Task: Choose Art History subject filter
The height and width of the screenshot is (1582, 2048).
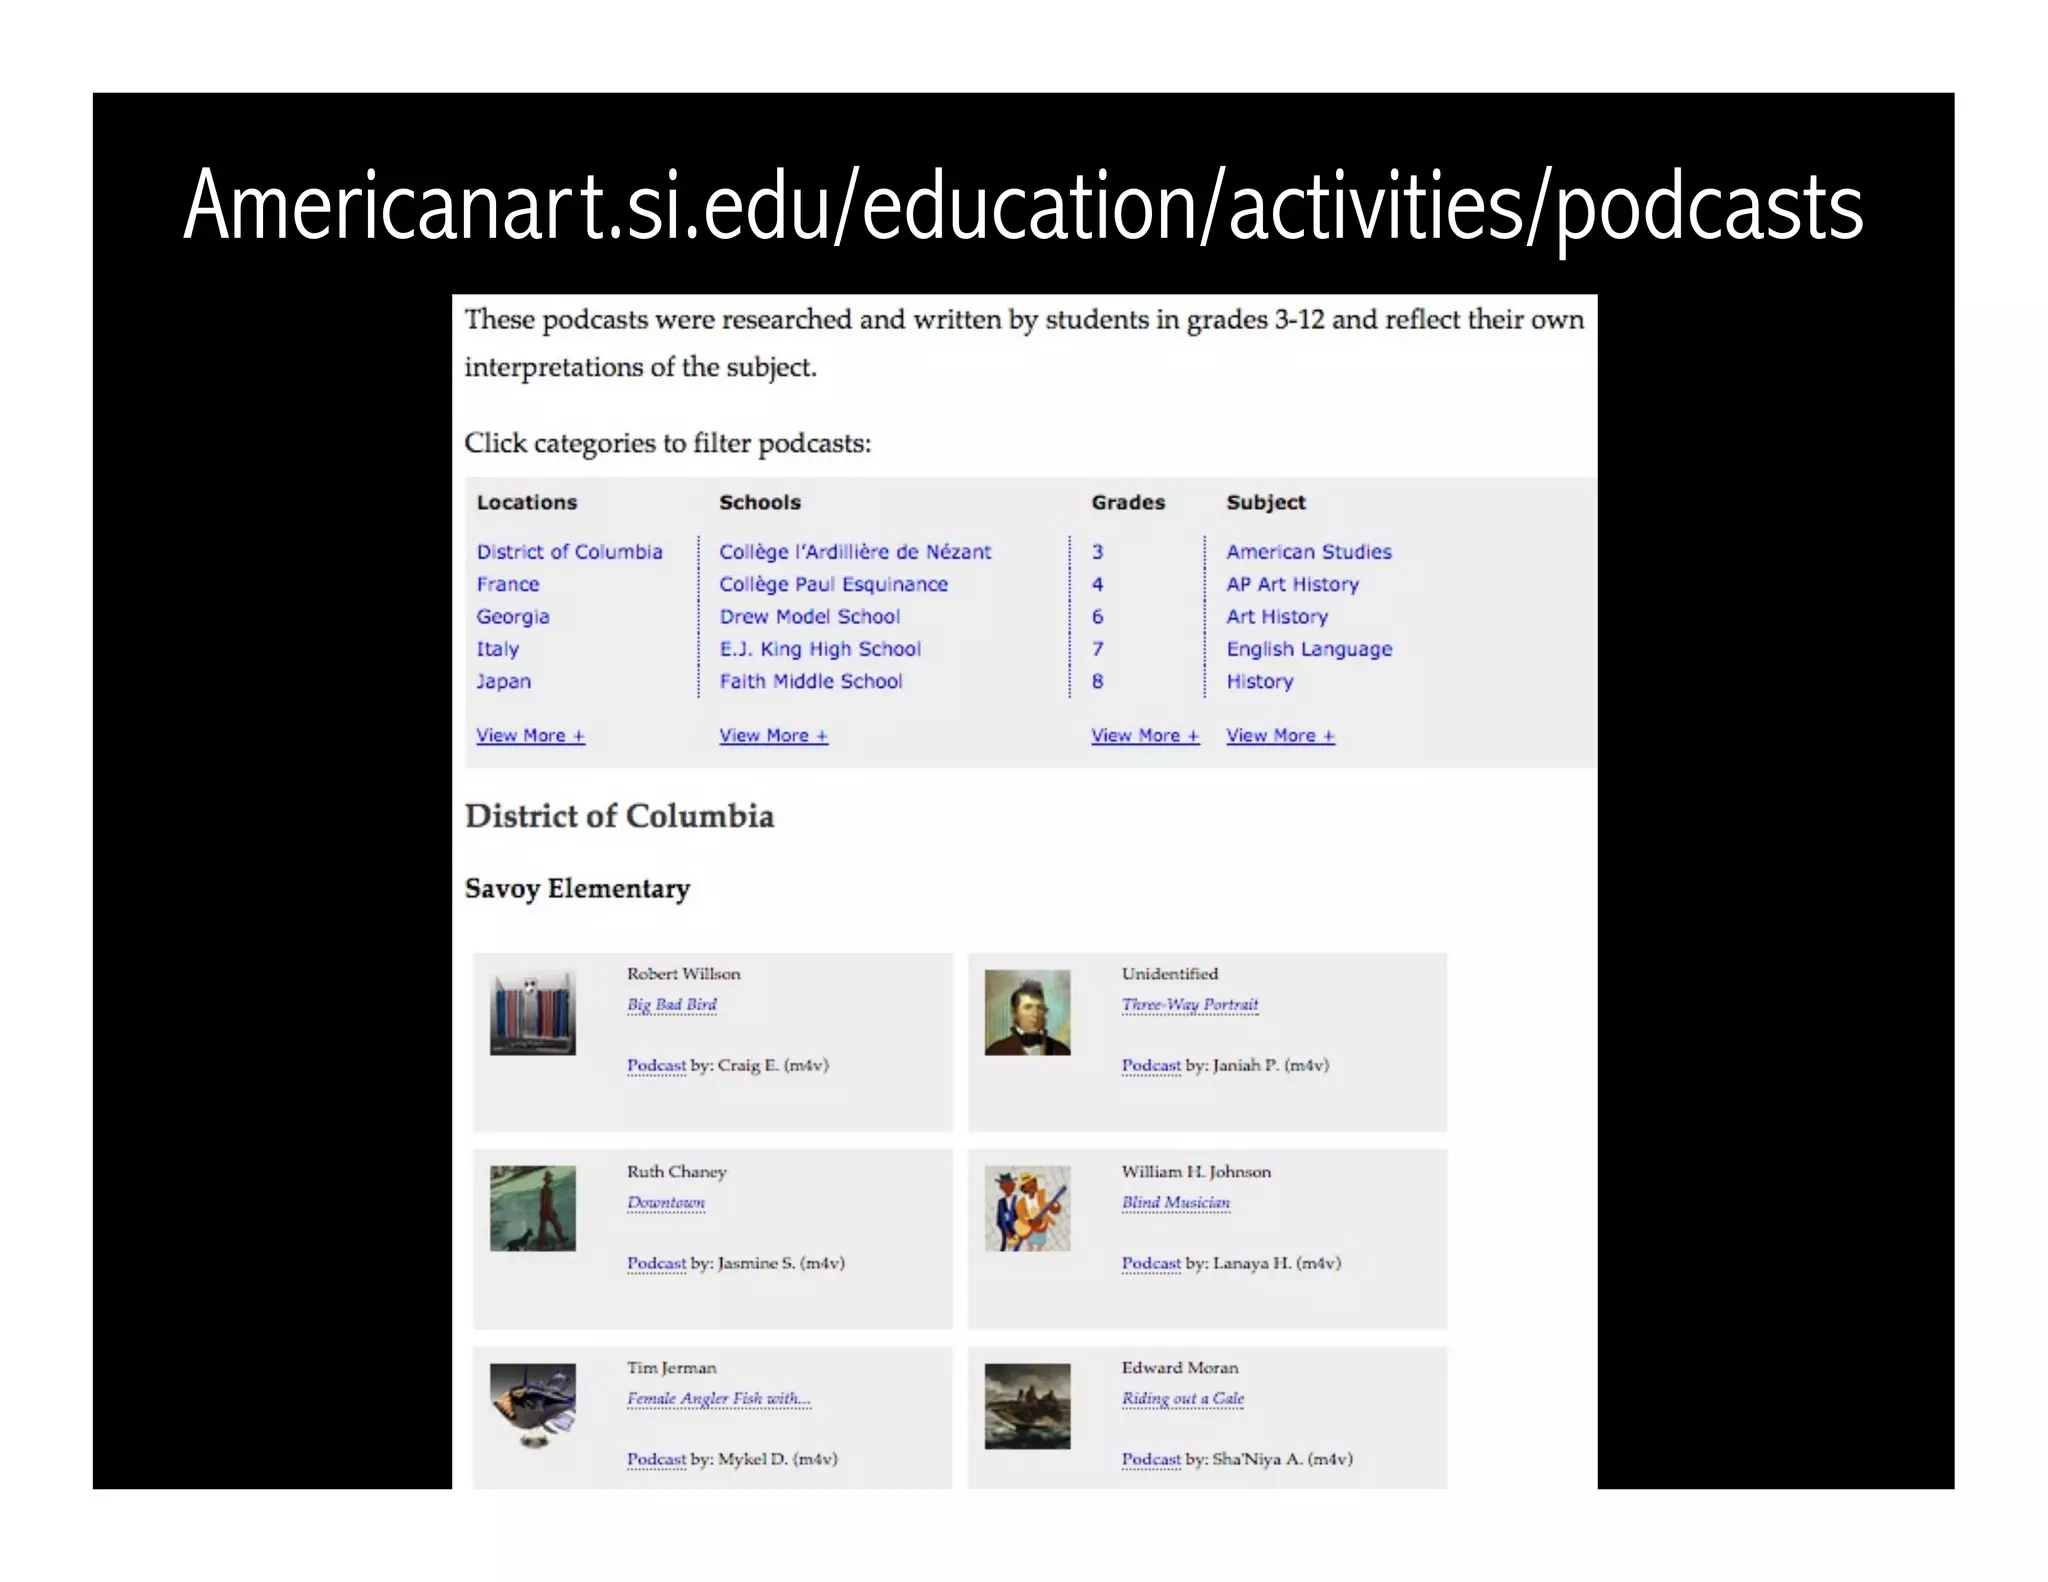Action: pos(1277,617)
